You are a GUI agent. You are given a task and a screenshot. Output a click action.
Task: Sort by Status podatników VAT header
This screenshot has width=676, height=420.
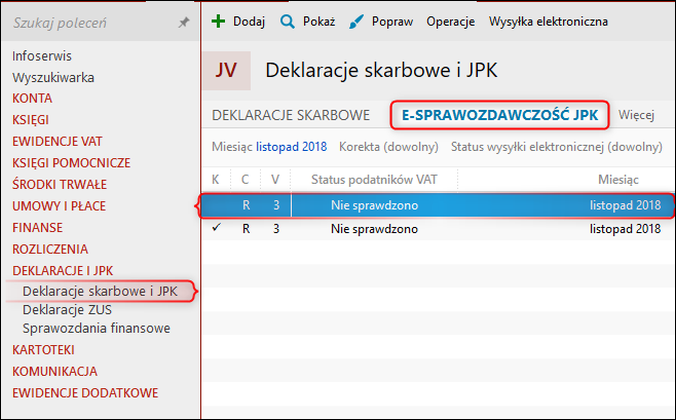[374, 179]
